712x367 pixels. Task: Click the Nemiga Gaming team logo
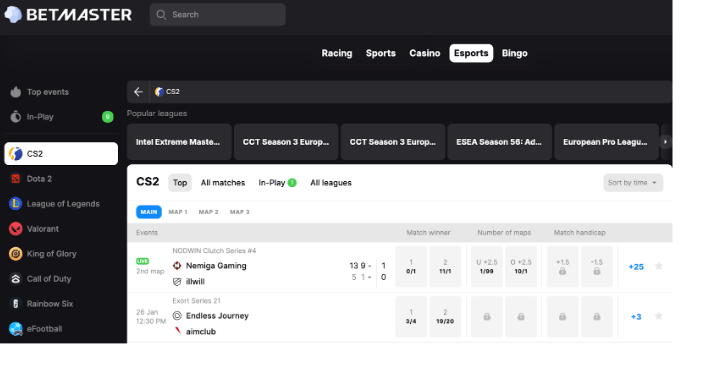(177, 266)
